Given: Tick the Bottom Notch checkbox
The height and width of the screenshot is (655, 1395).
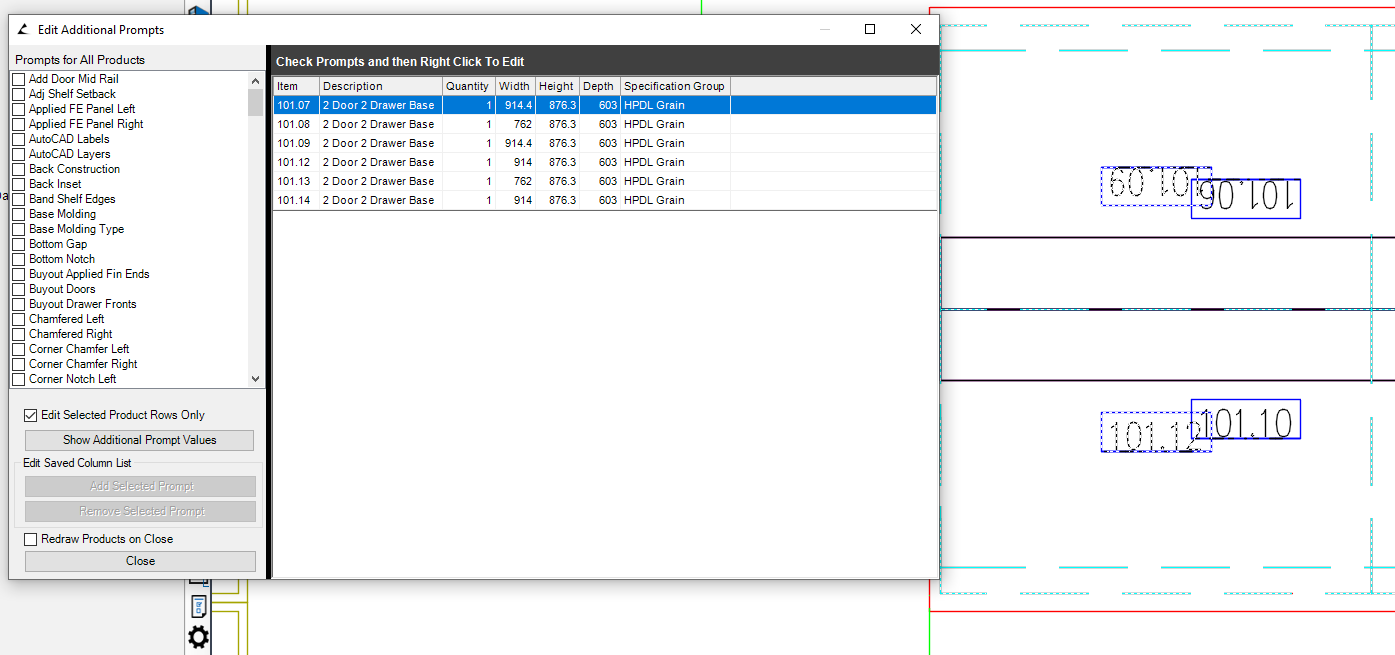Looking at the screenshot, I should [18, 259].
